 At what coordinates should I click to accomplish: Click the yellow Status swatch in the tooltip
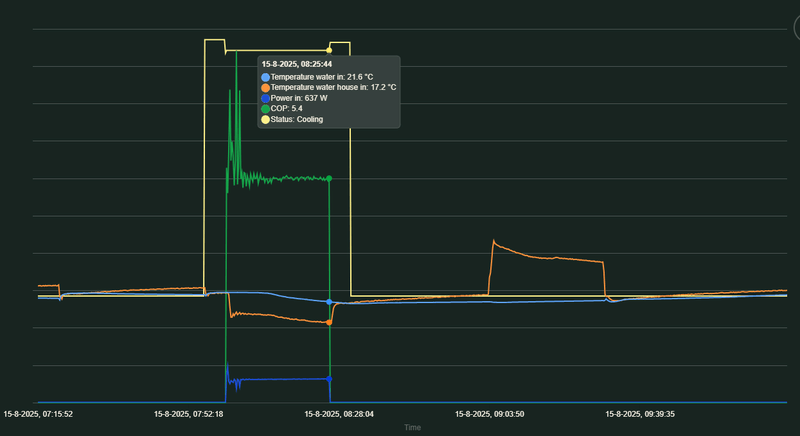(x=265, y=119)
